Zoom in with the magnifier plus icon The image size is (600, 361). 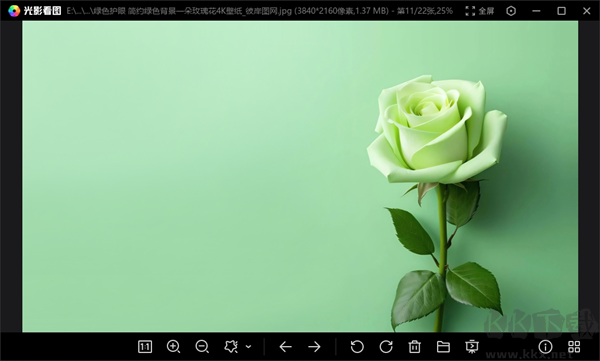coord(173,347)
